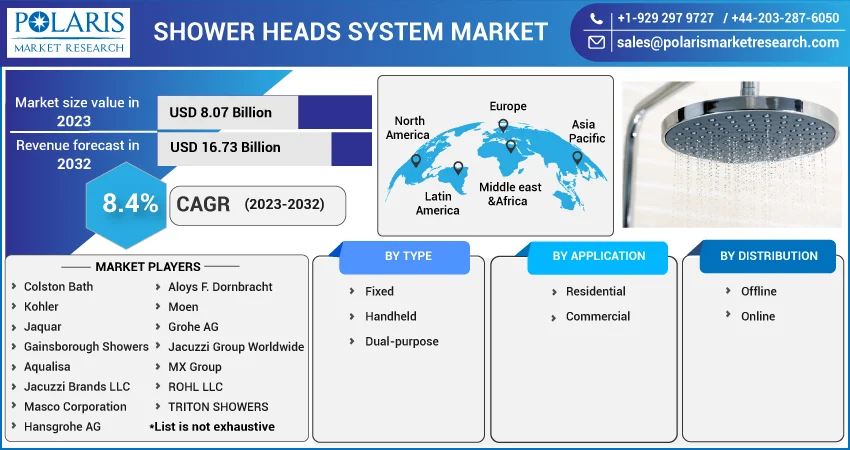Select the North America map pin
The width and height of the screenshot is (850, 450).
coord(416,160)
